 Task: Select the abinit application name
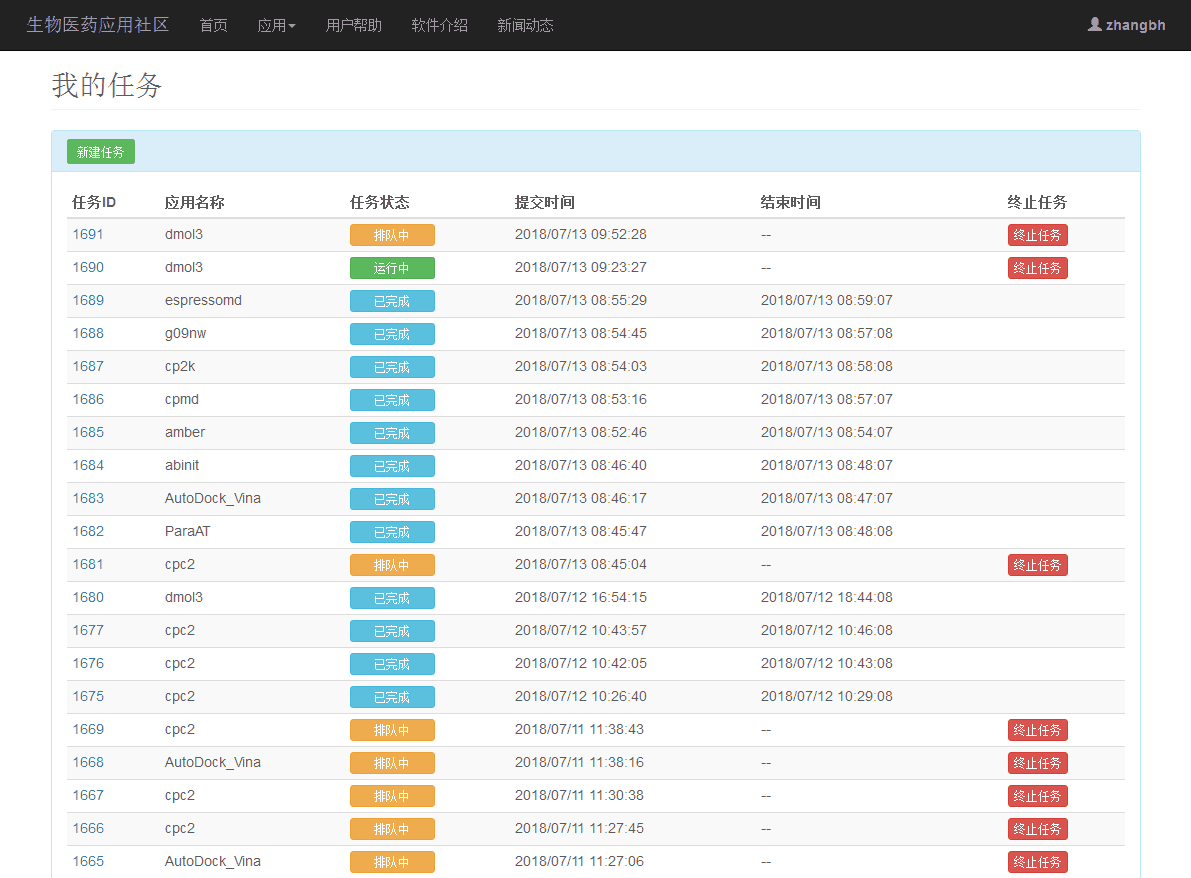tap(182, 466)
